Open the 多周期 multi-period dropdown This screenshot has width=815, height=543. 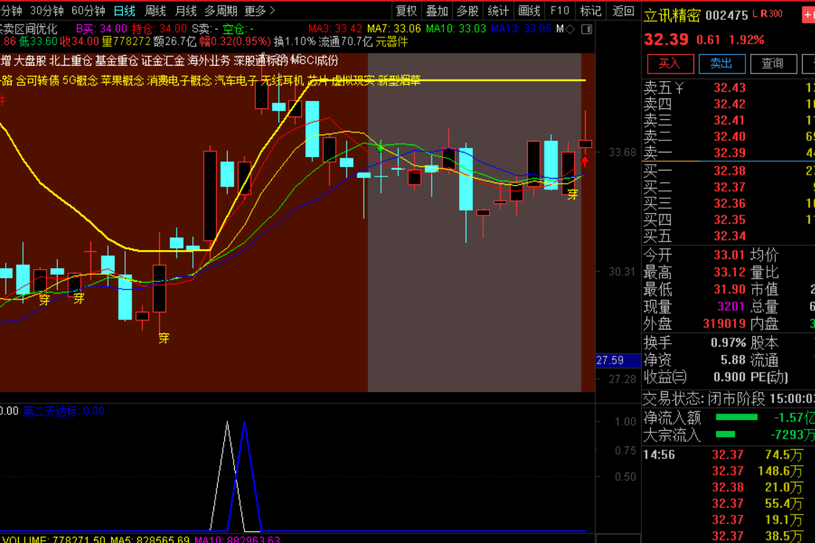click(221, 11)
